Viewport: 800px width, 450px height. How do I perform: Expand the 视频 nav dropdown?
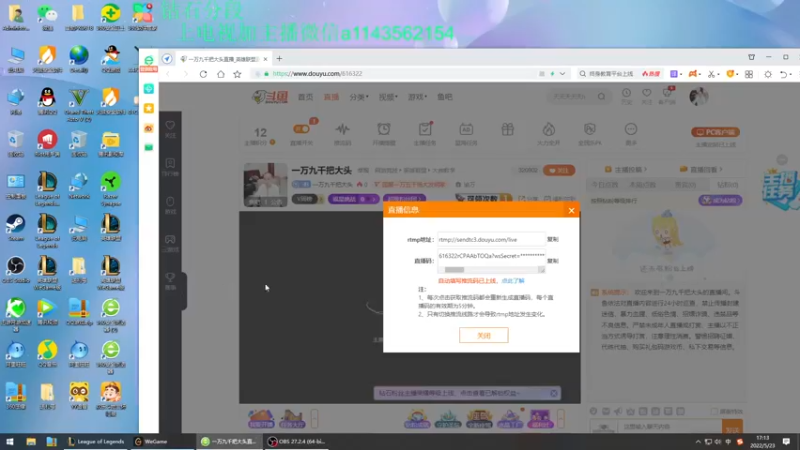(x=388, y=97)
